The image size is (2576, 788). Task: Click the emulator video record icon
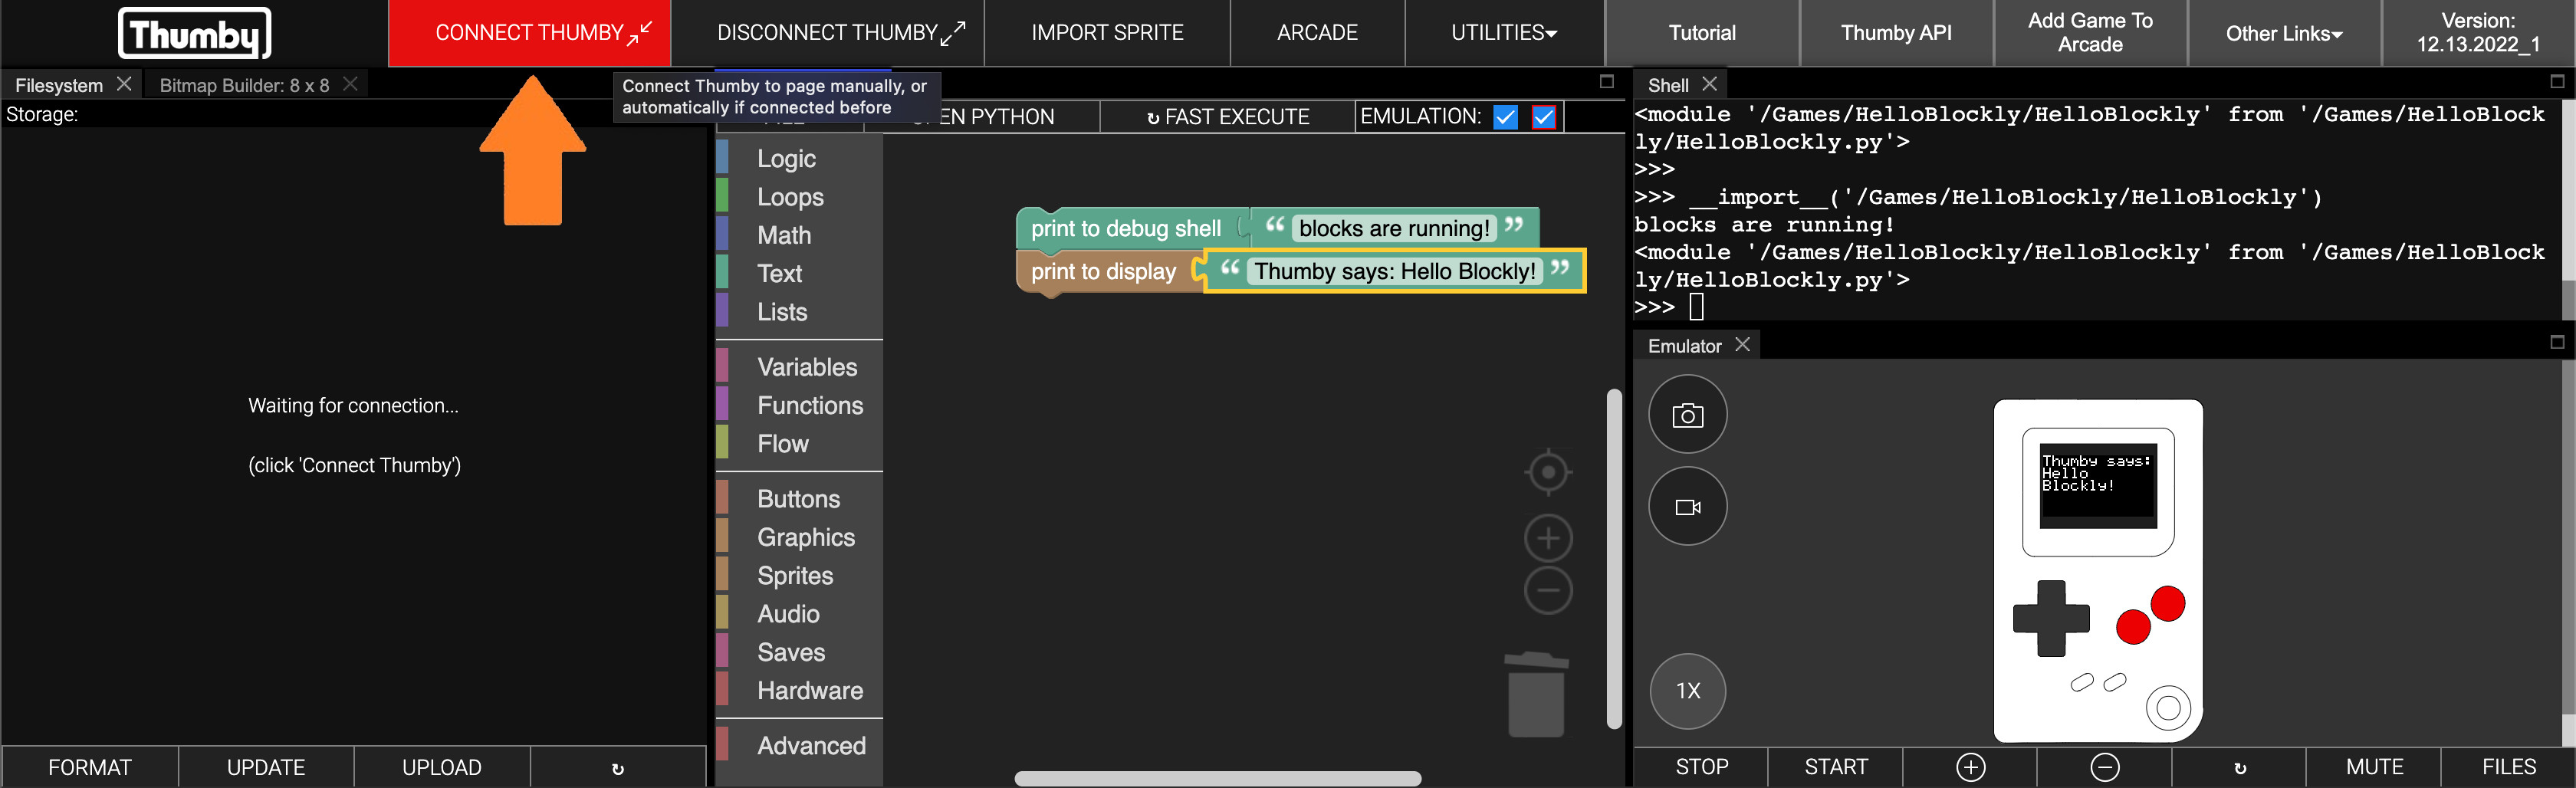point(1687,507)
